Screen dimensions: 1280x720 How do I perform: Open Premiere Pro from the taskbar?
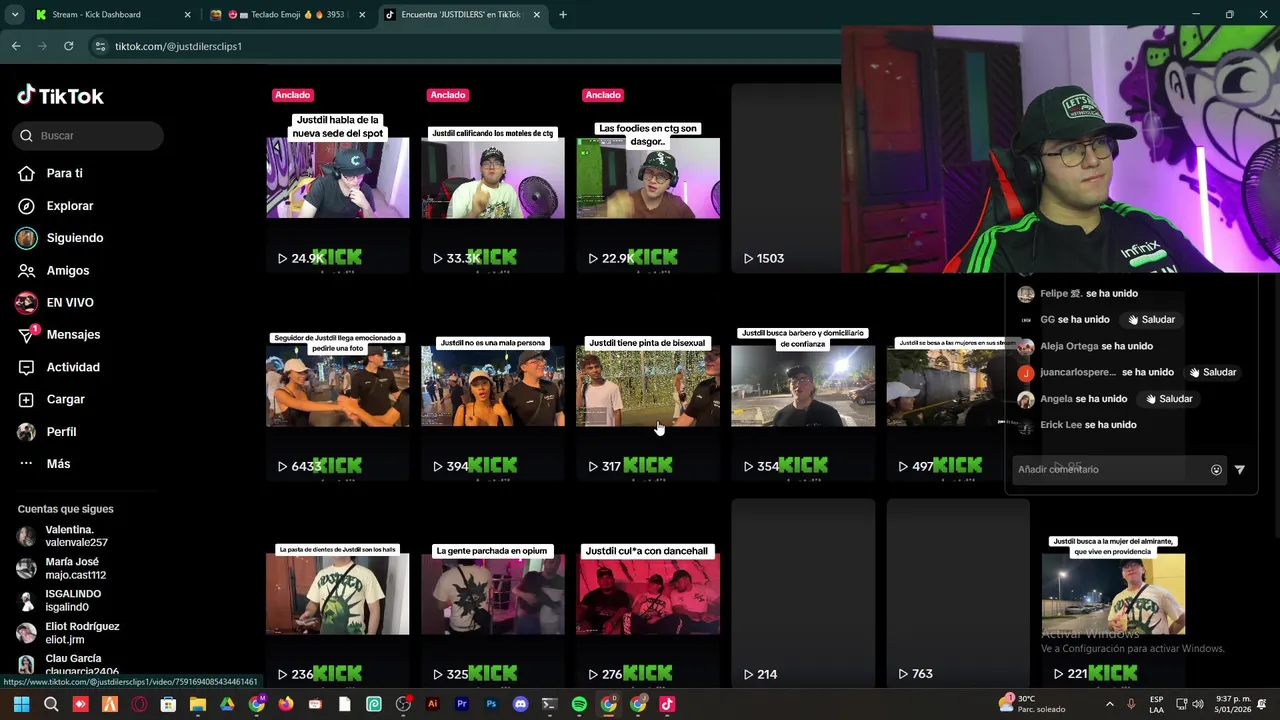click(x=462, y=704)
